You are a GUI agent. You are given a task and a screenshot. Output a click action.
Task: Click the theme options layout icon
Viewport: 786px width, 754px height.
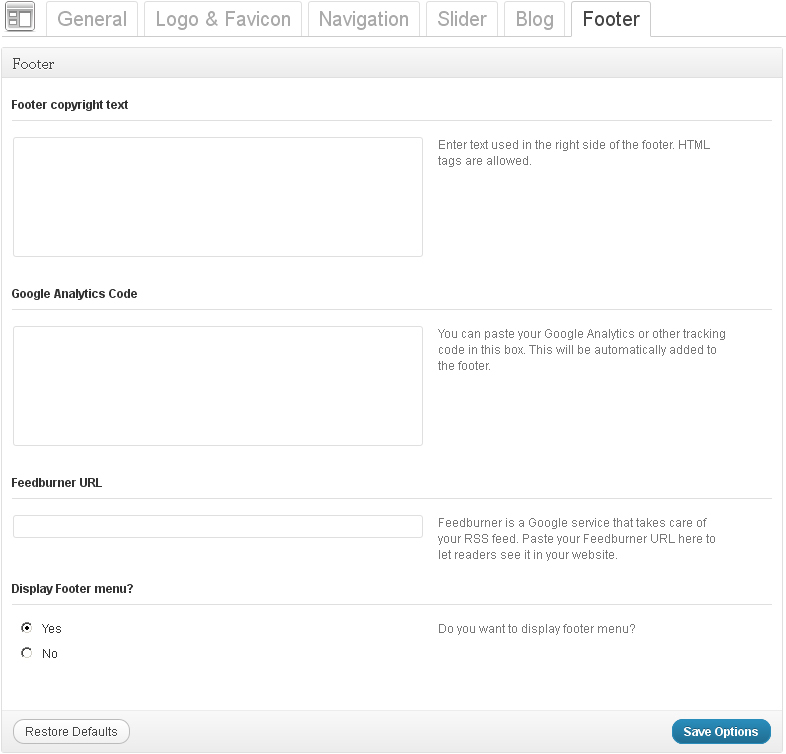[20, 18]
